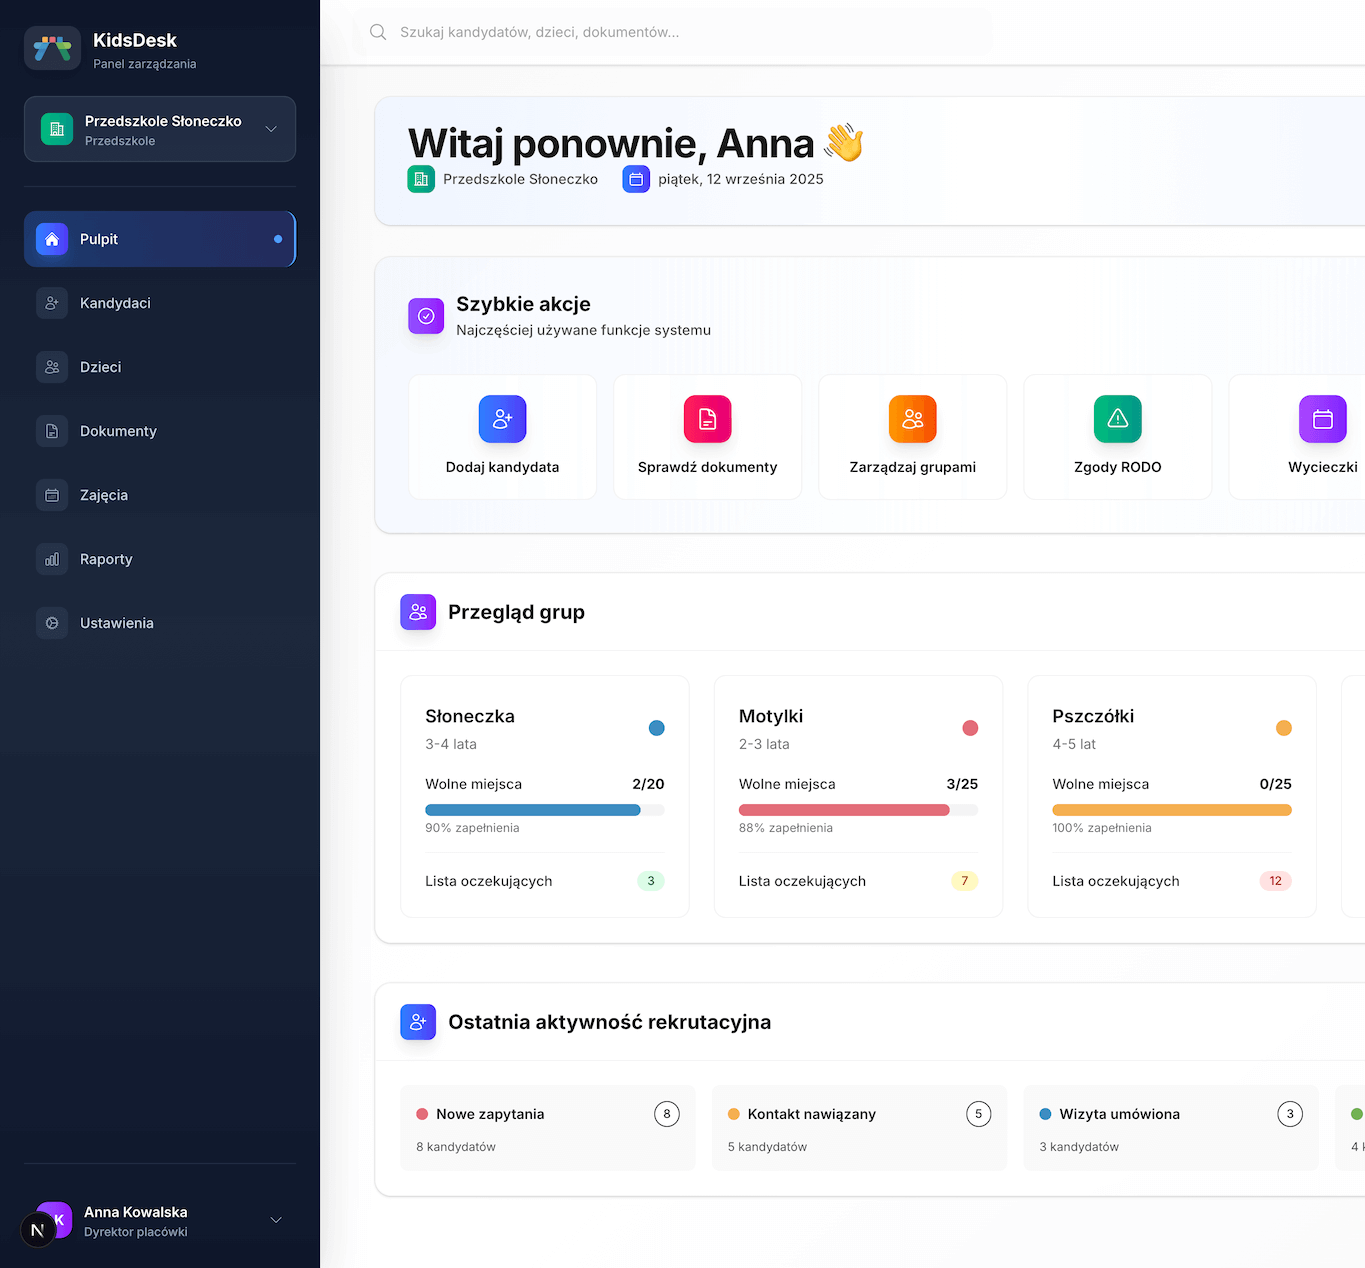
Task: Click the Dodaj kandydata quick action icon
Action: click(x=502, y=419)
